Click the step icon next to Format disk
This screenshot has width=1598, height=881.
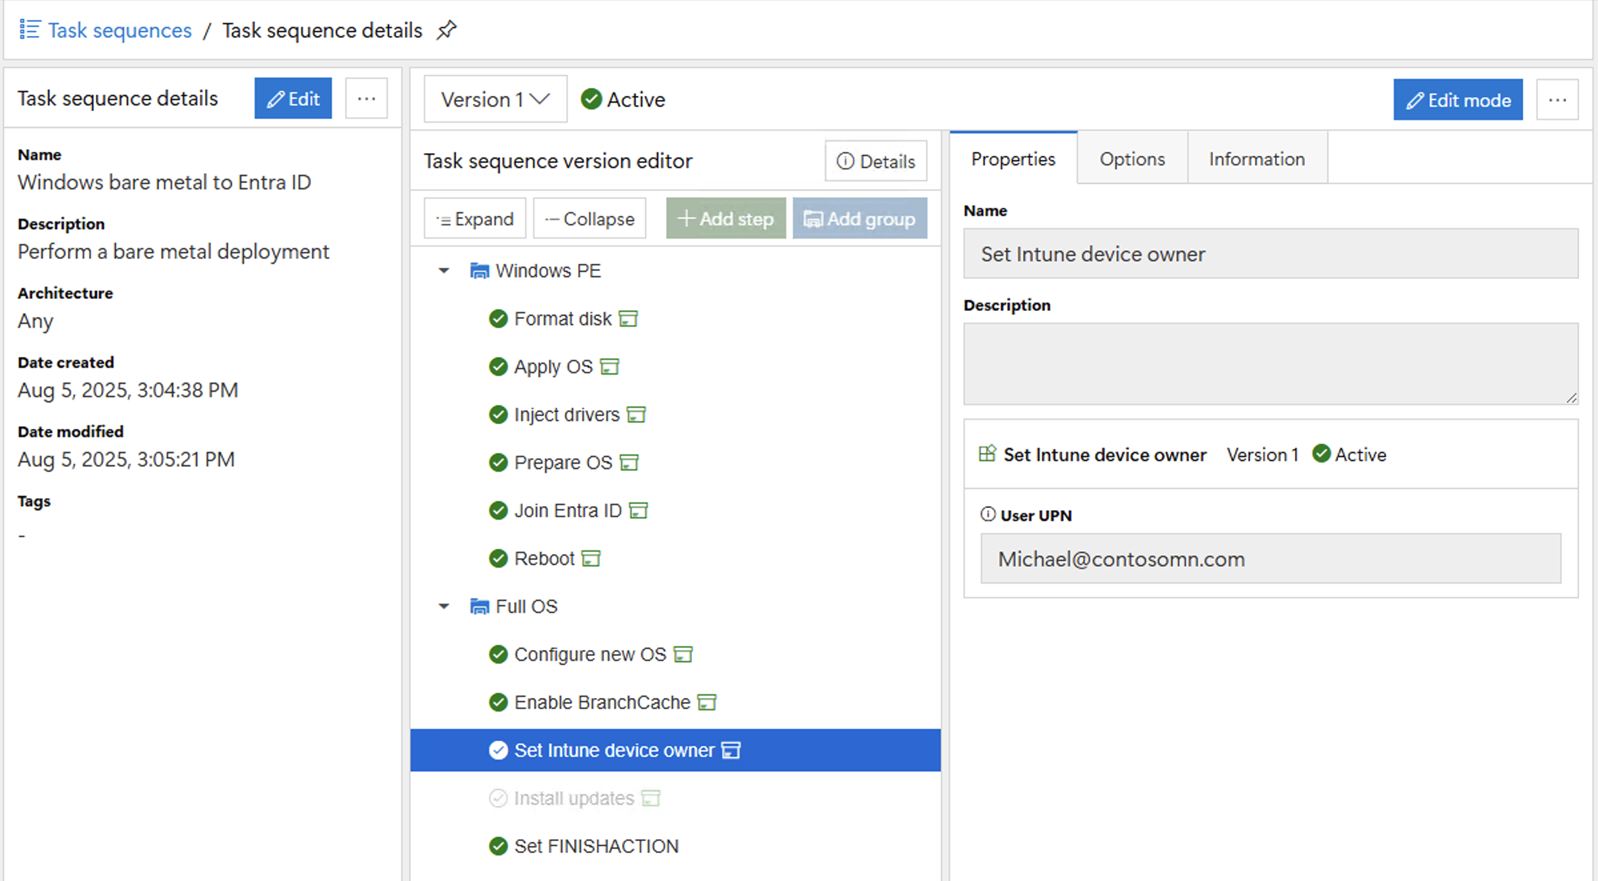pos(628,319)
